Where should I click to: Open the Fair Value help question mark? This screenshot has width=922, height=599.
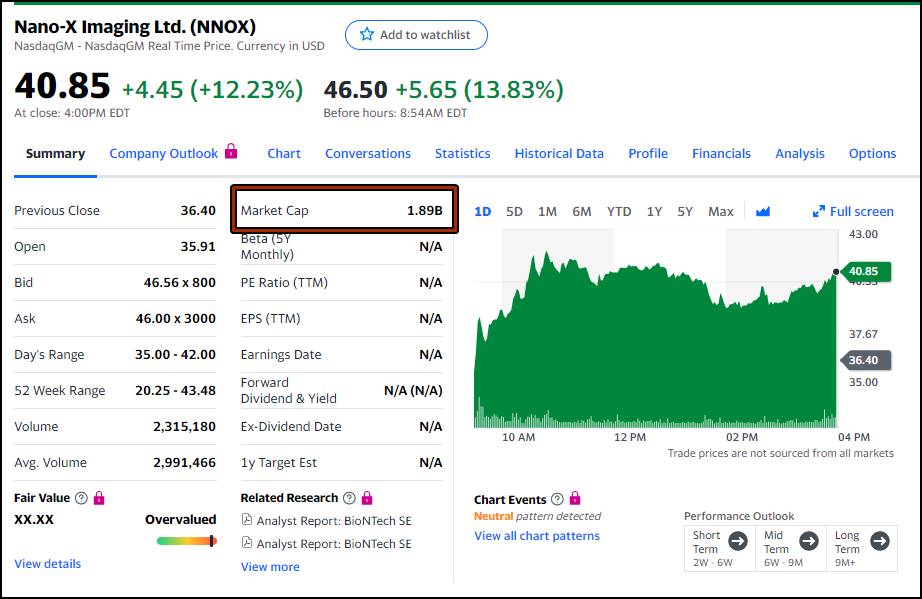pos(81,498)
